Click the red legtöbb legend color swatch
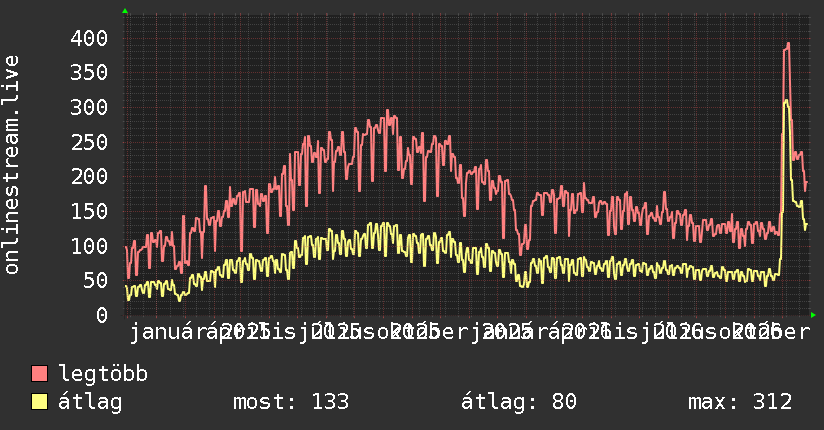Viewport: 824px width, 430px height. coord(39,373)
